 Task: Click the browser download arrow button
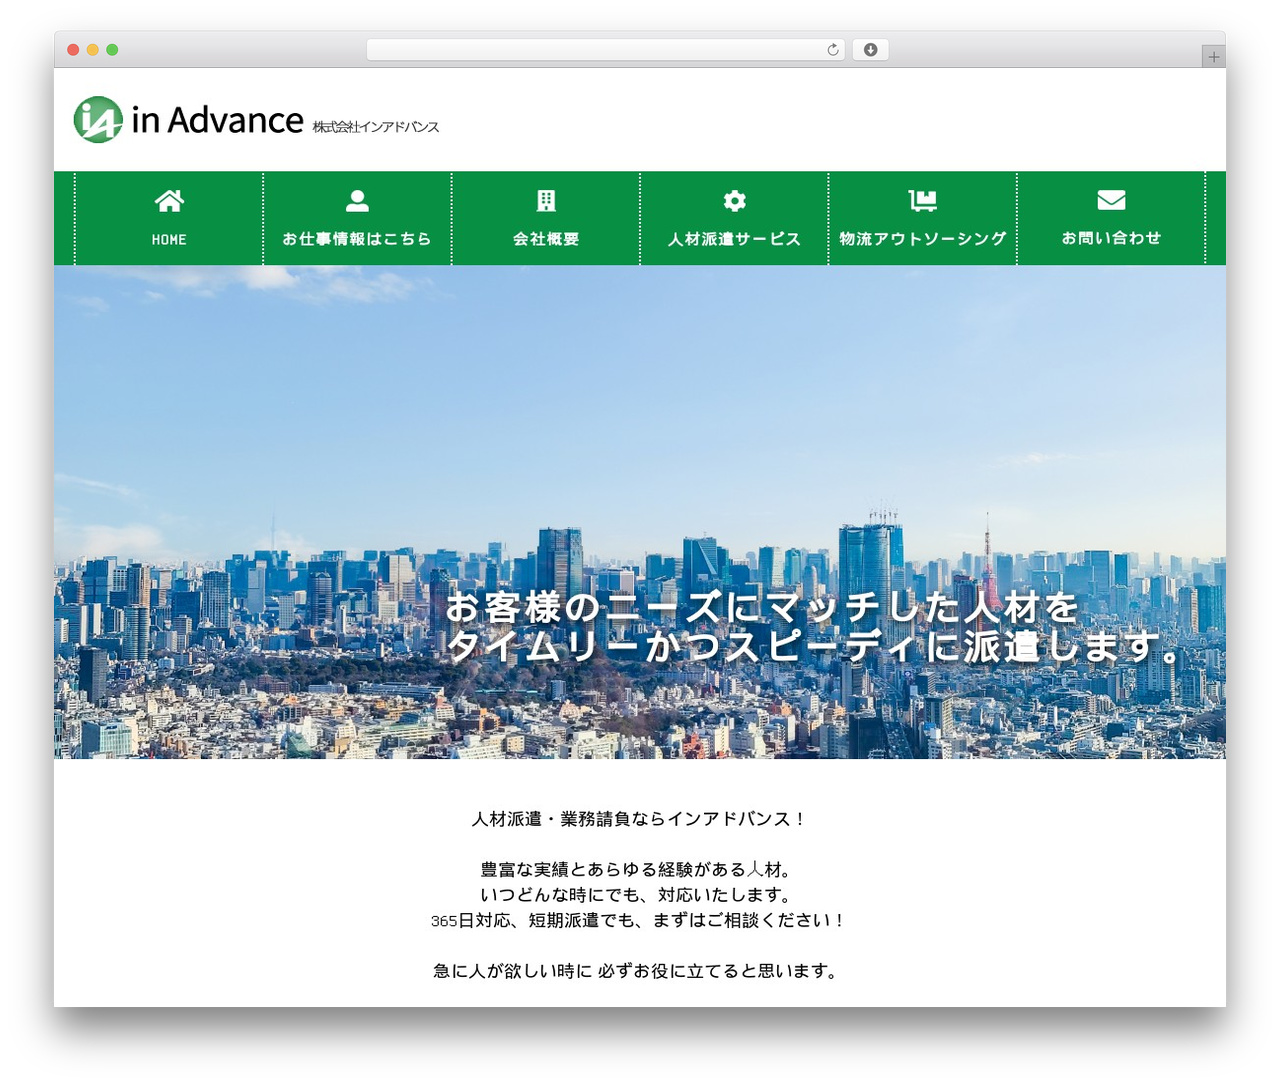coord(871,50)
